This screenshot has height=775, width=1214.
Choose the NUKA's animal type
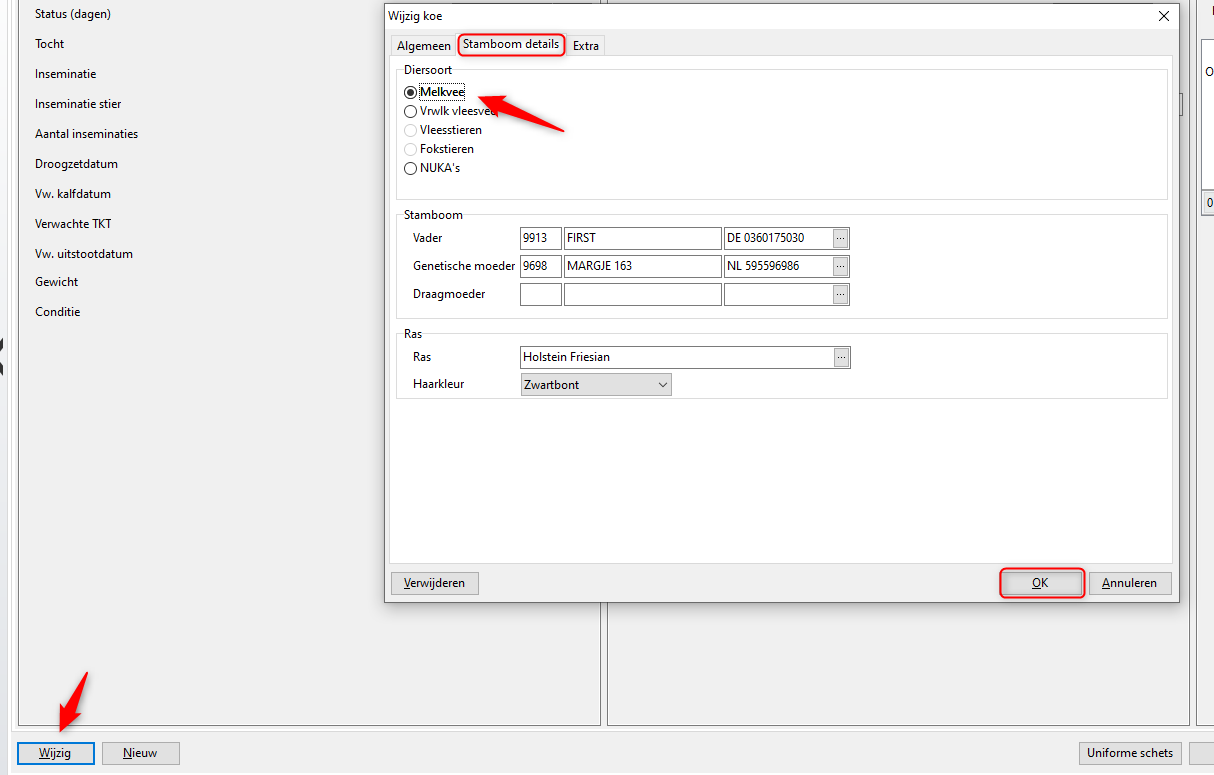pyautogui.click(x=410, y=168)
